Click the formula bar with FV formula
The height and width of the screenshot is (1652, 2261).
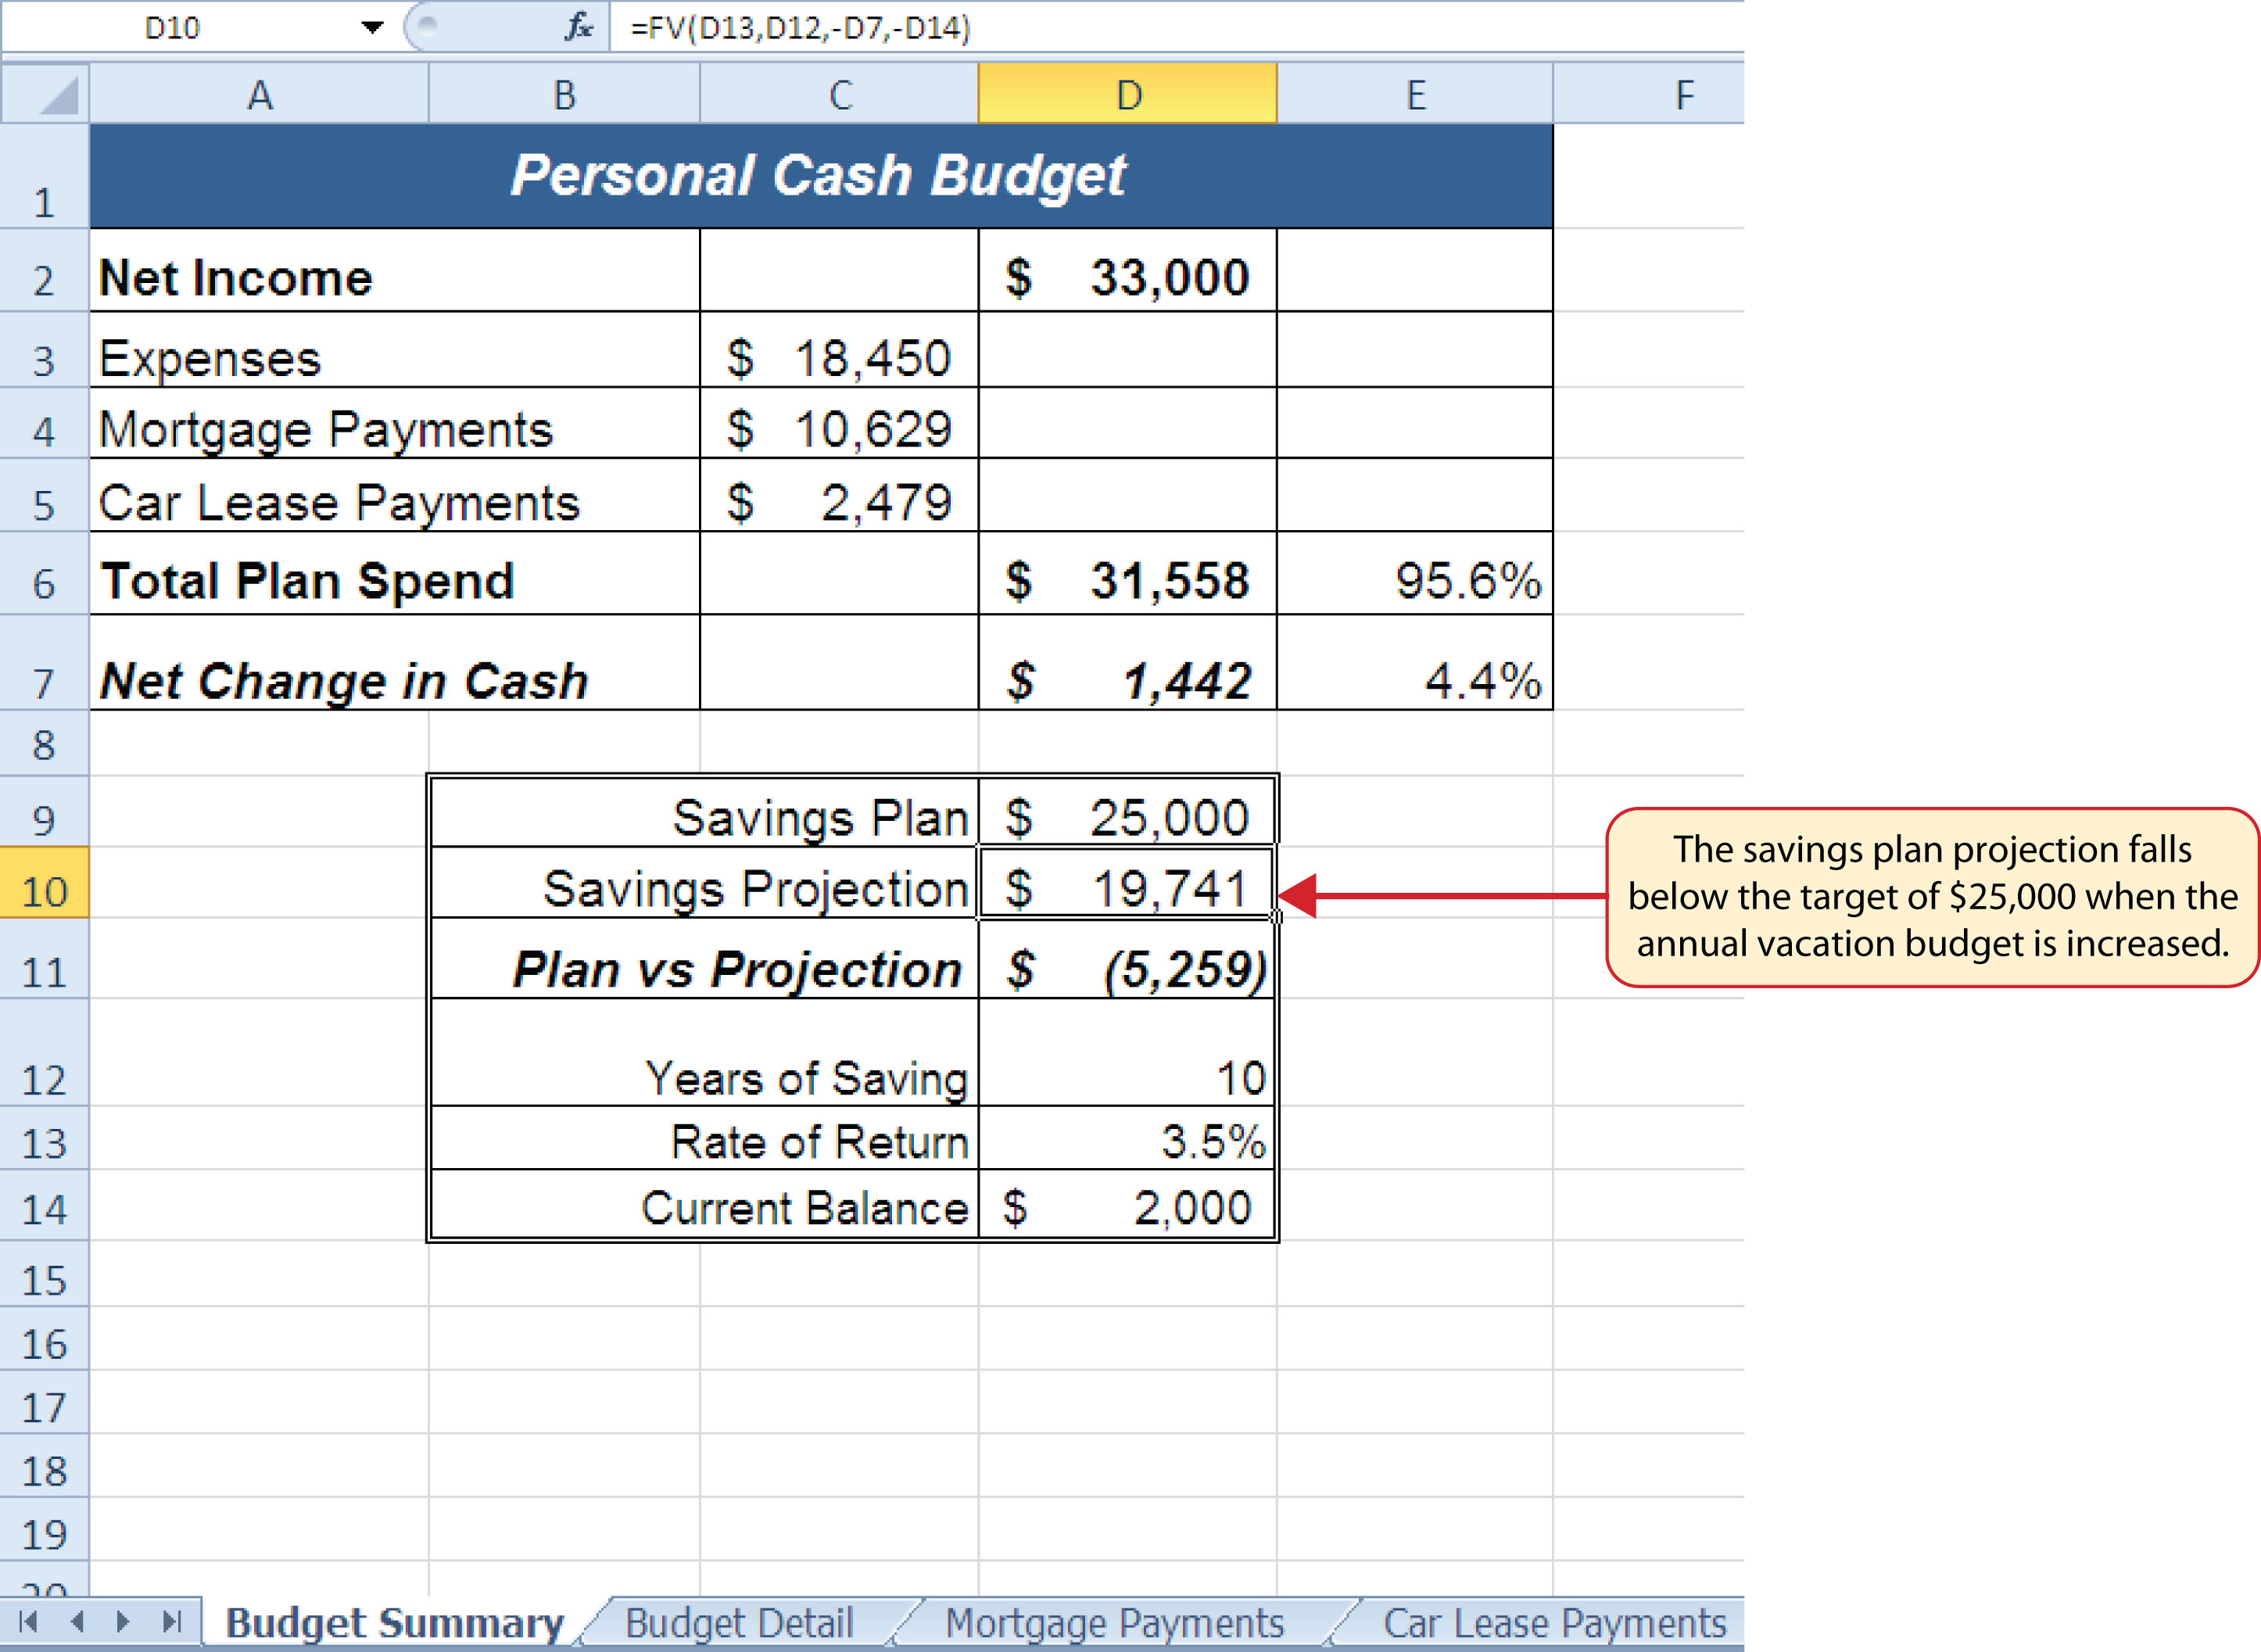click(1176, 27)
